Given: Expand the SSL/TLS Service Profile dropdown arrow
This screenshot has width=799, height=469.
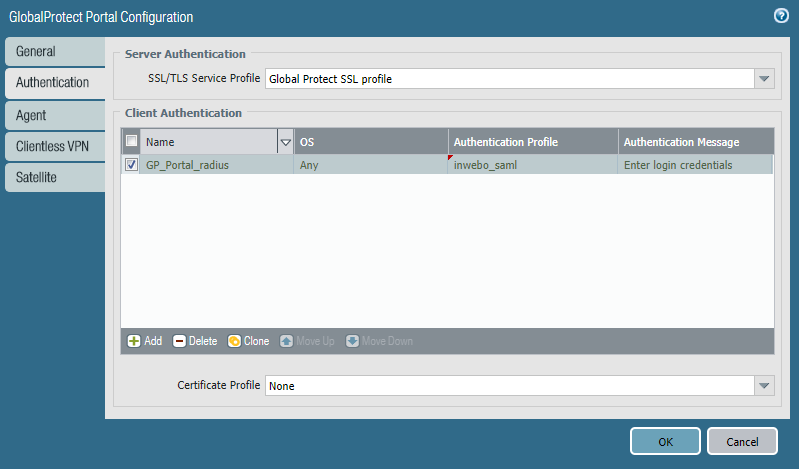Looking at the screenshot, I should pos(764,79).
